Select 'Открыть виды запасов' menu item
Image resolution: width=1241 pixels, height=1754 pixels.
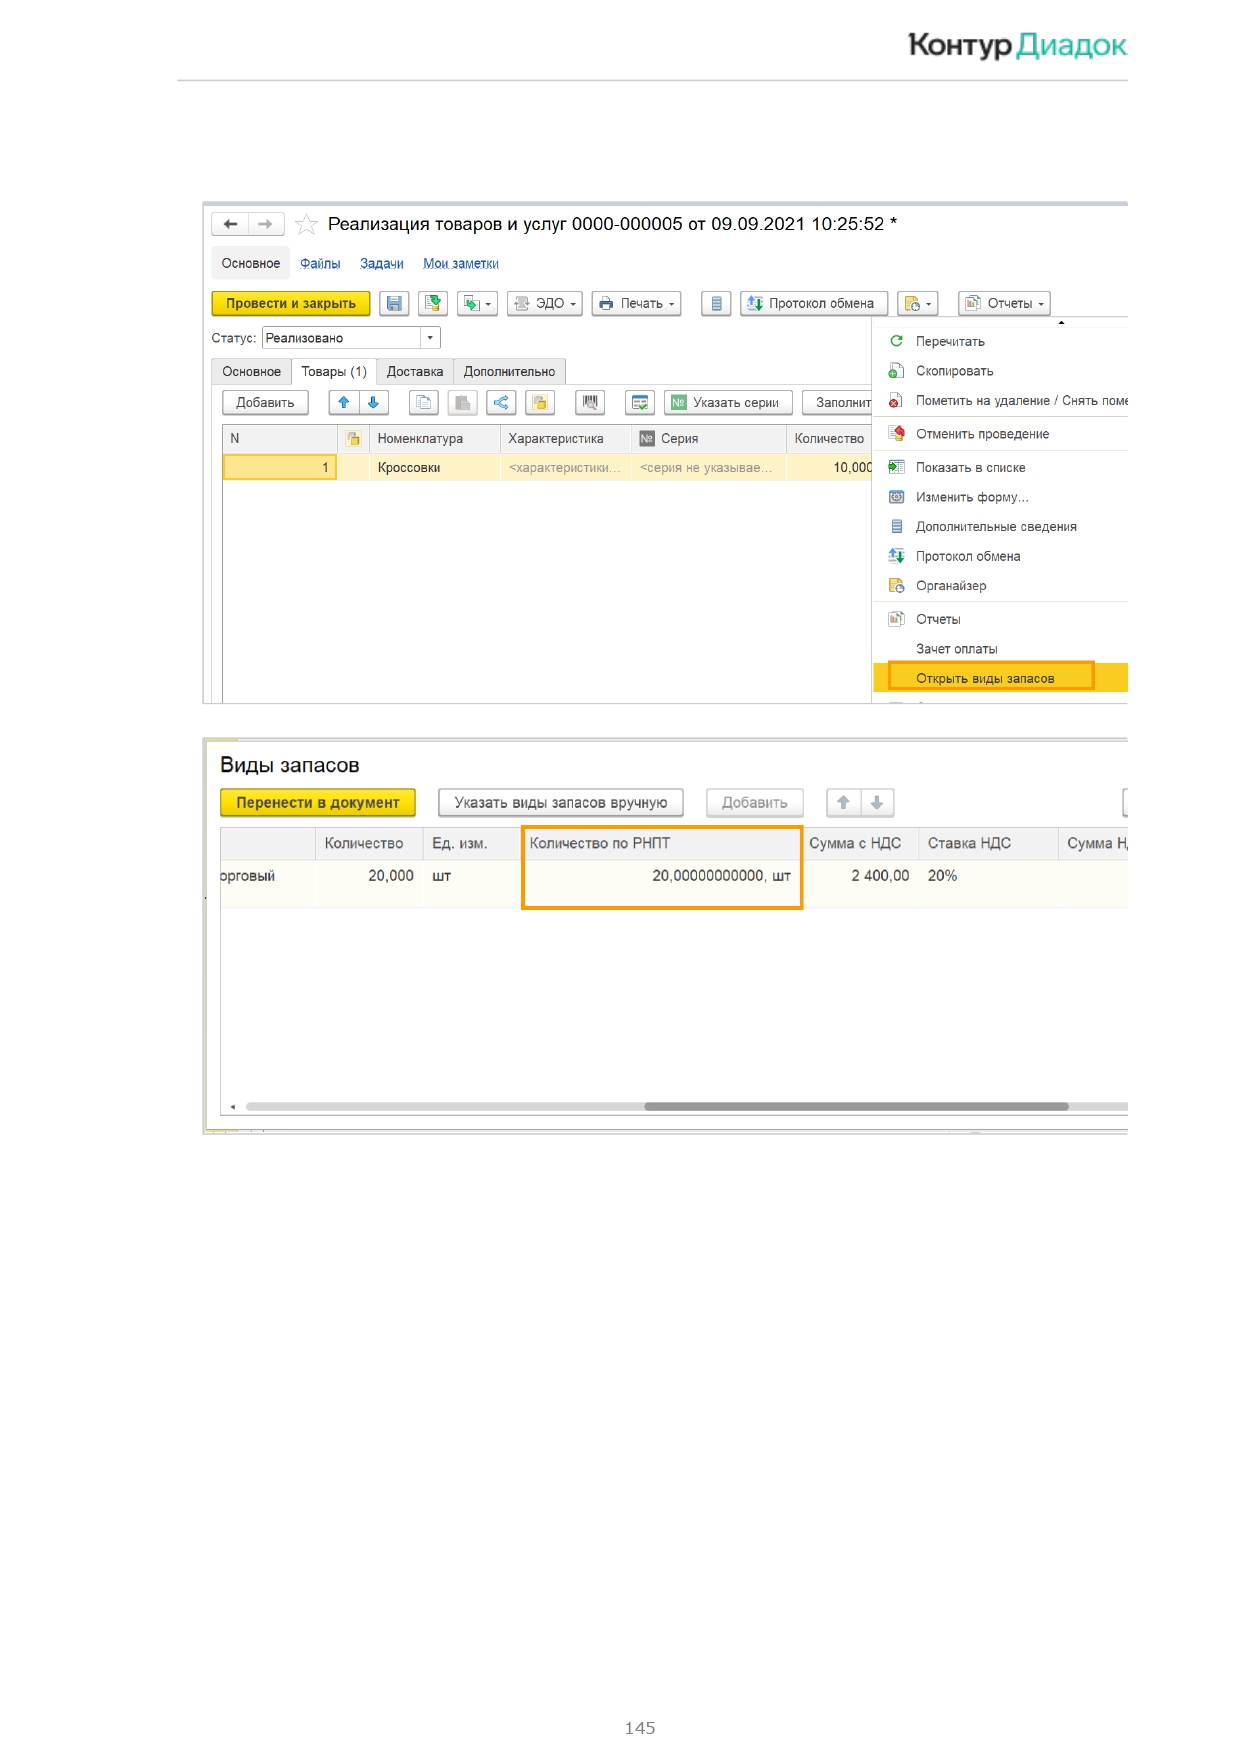985,678
